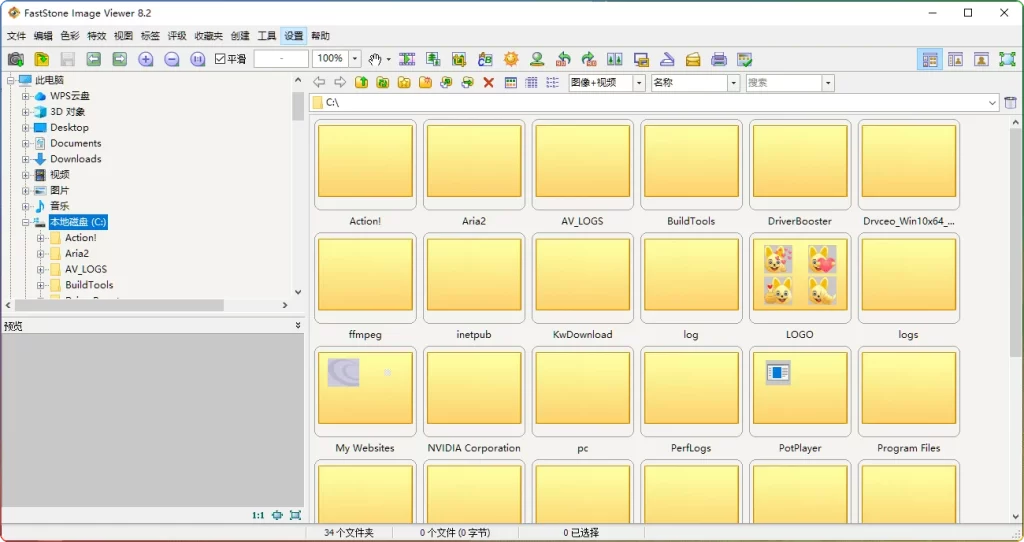Go to next image with right arrow icon
1024x542 pixels.
(120, 59)
